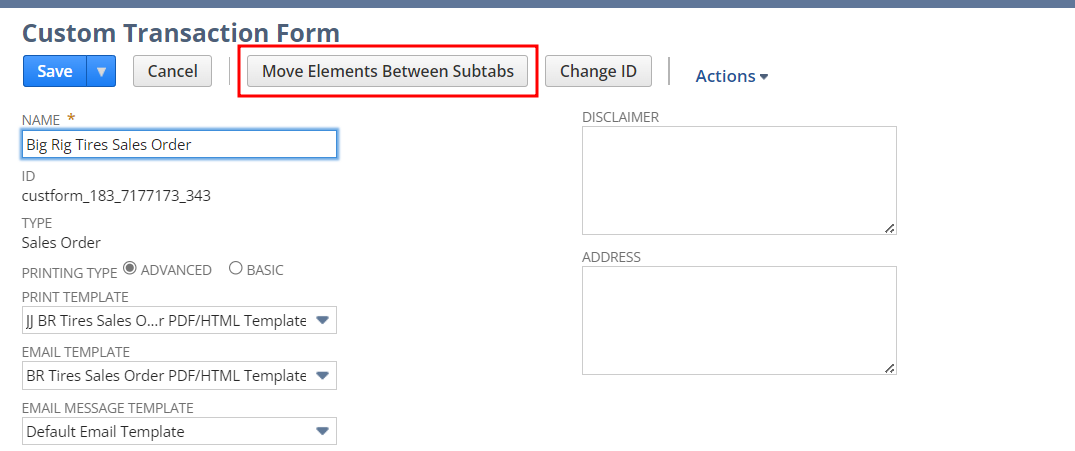The image size is (1075, 451).
Task: Click the DISCLAIMER field label
Action: [x=620, y=117]
